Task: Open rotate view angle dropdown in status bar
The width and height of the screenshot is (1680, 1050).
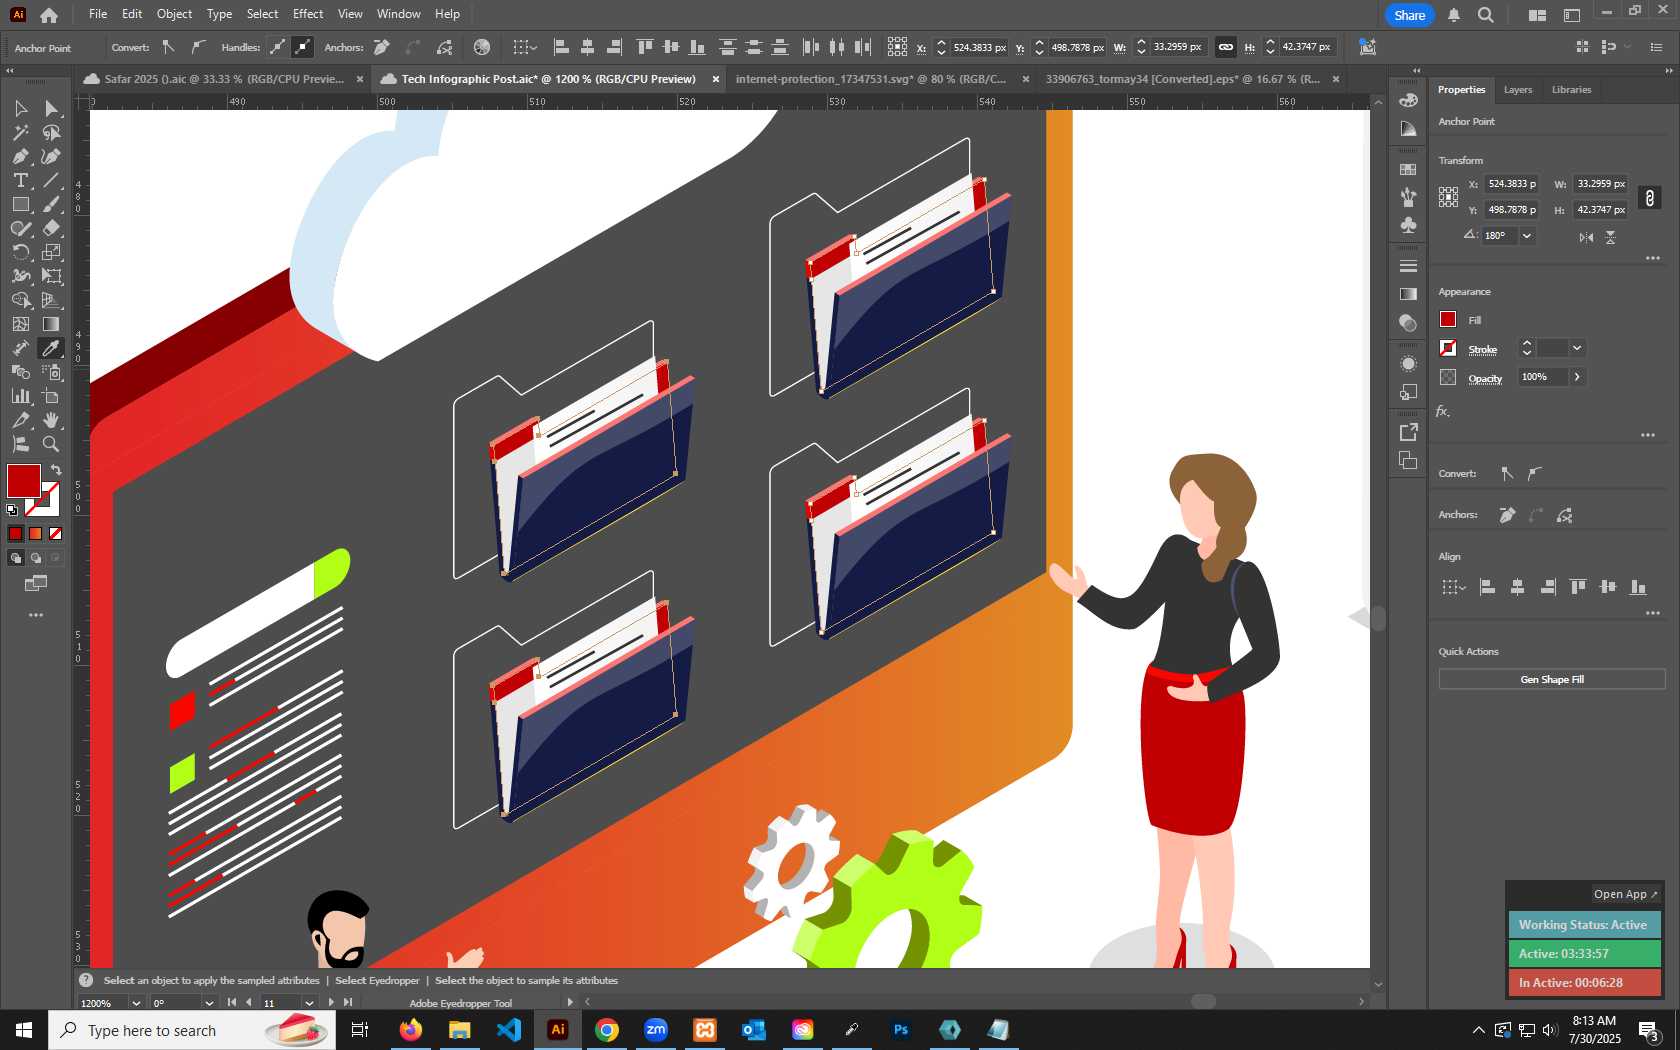Action: (x=209, y=1003)
